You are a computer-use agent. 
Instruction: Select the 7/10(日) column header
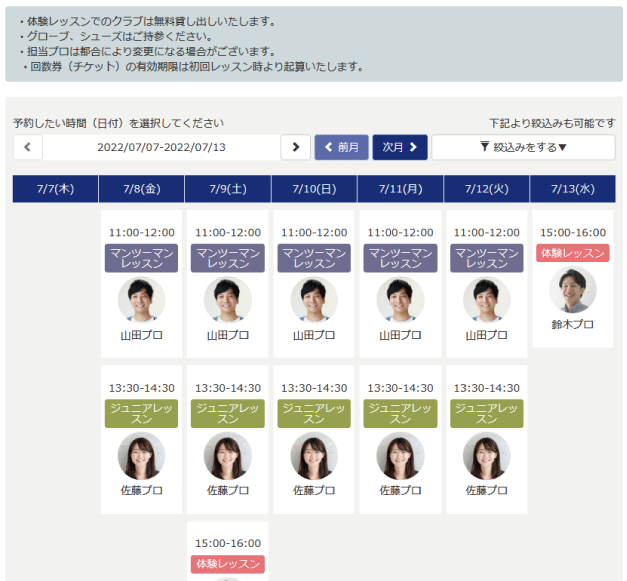314,189
